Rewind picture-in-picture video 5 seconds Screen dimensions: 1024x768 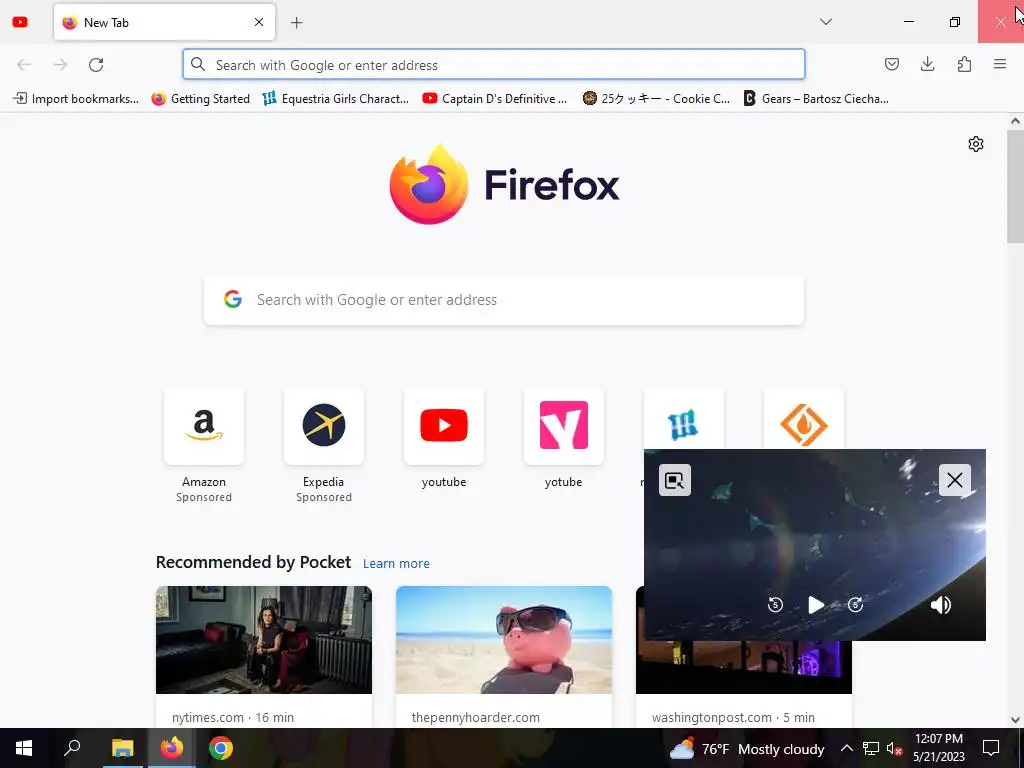(x=775, y=605)
